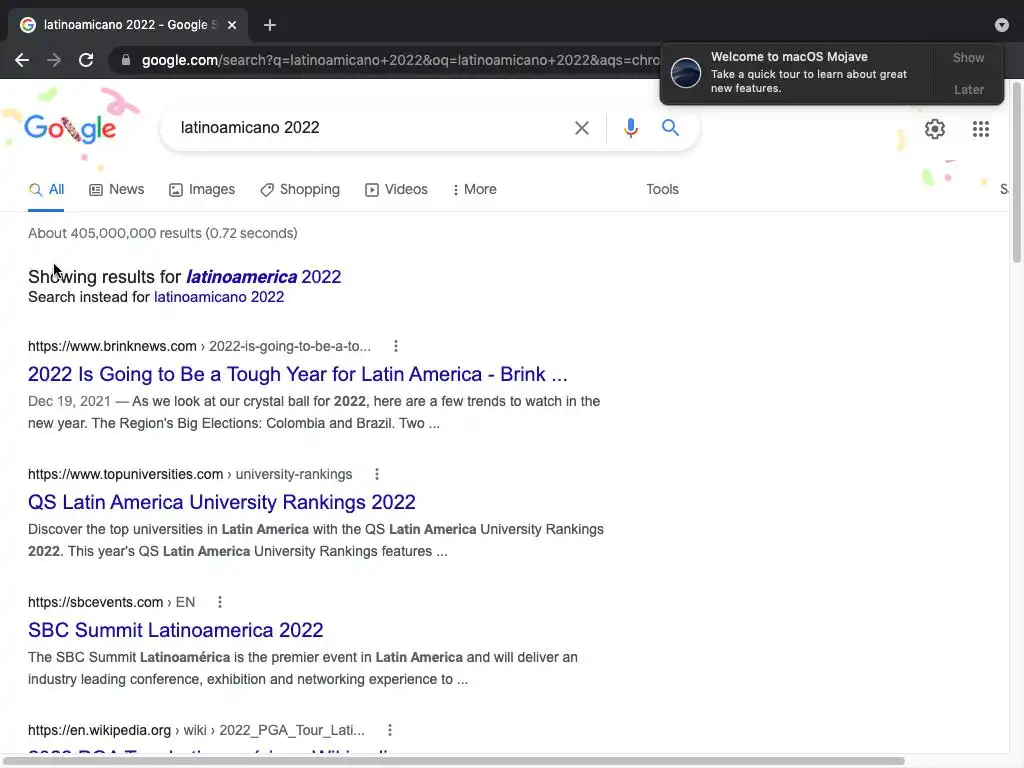The width and height of the screenshot is (1024, 768).
Task: Open the Google apps grid icon
Action: click(980, 129)
